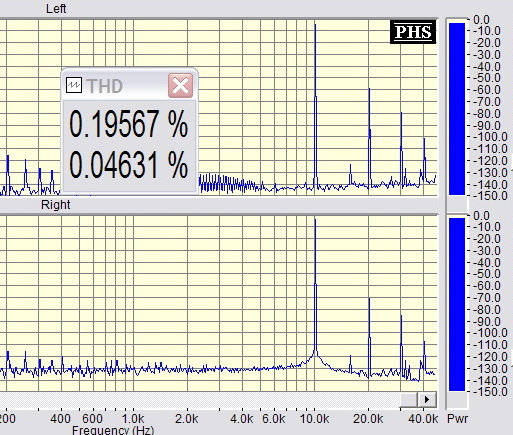Click the Left channel blue power meter
513x435 pixels.
[x=457, y=109]
